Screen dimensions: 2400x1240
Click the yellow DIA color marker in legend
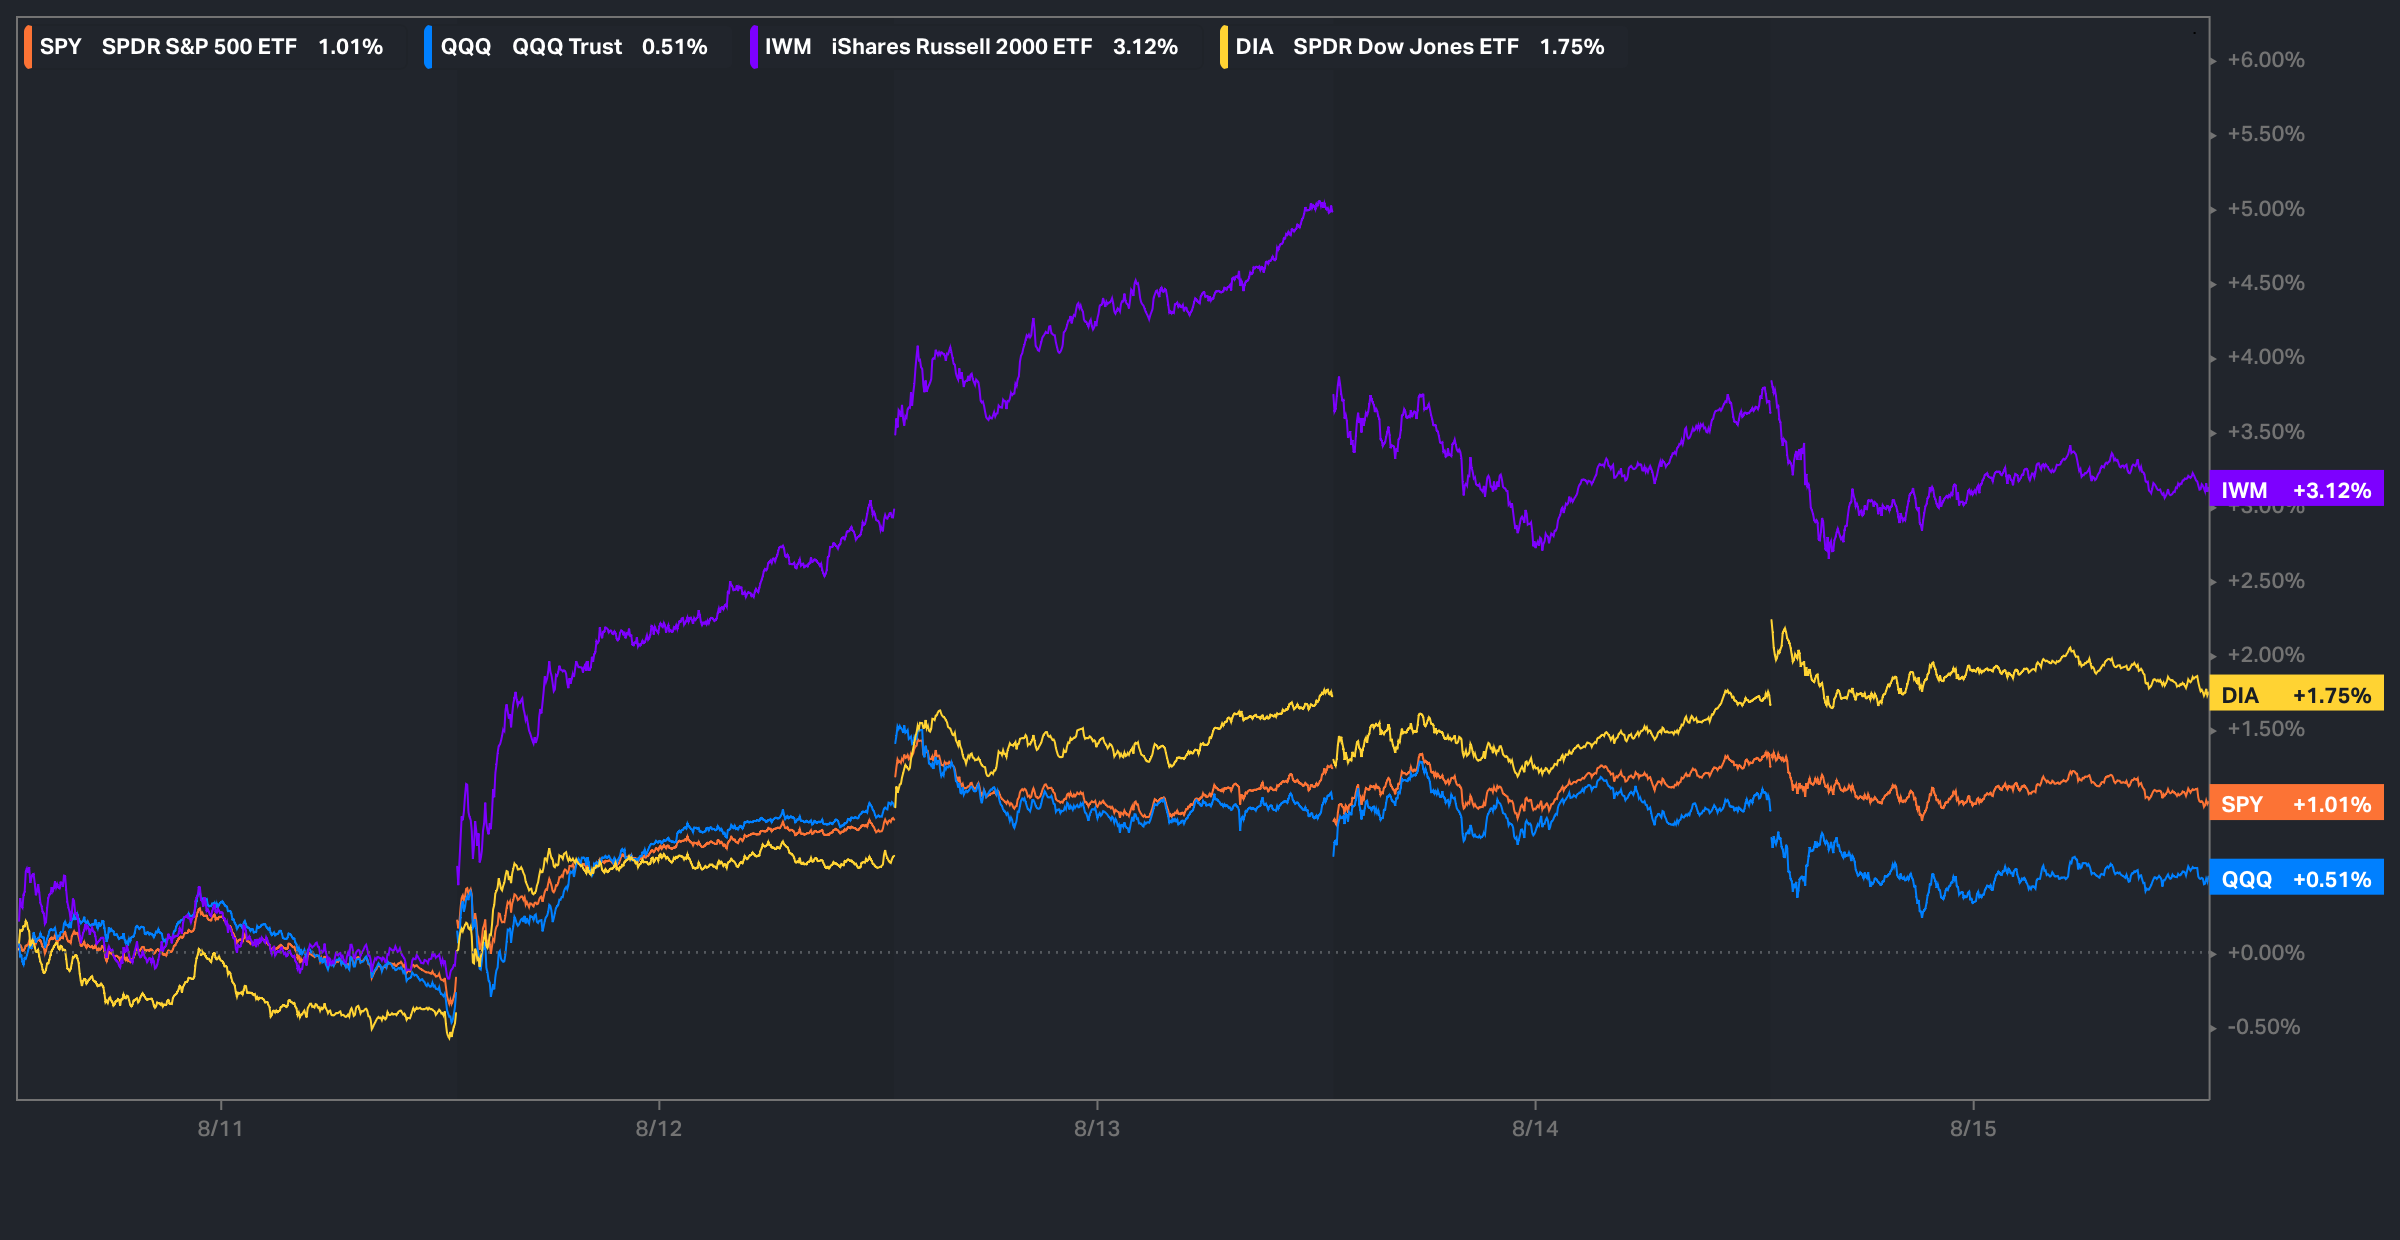(x=1224, y=47)
